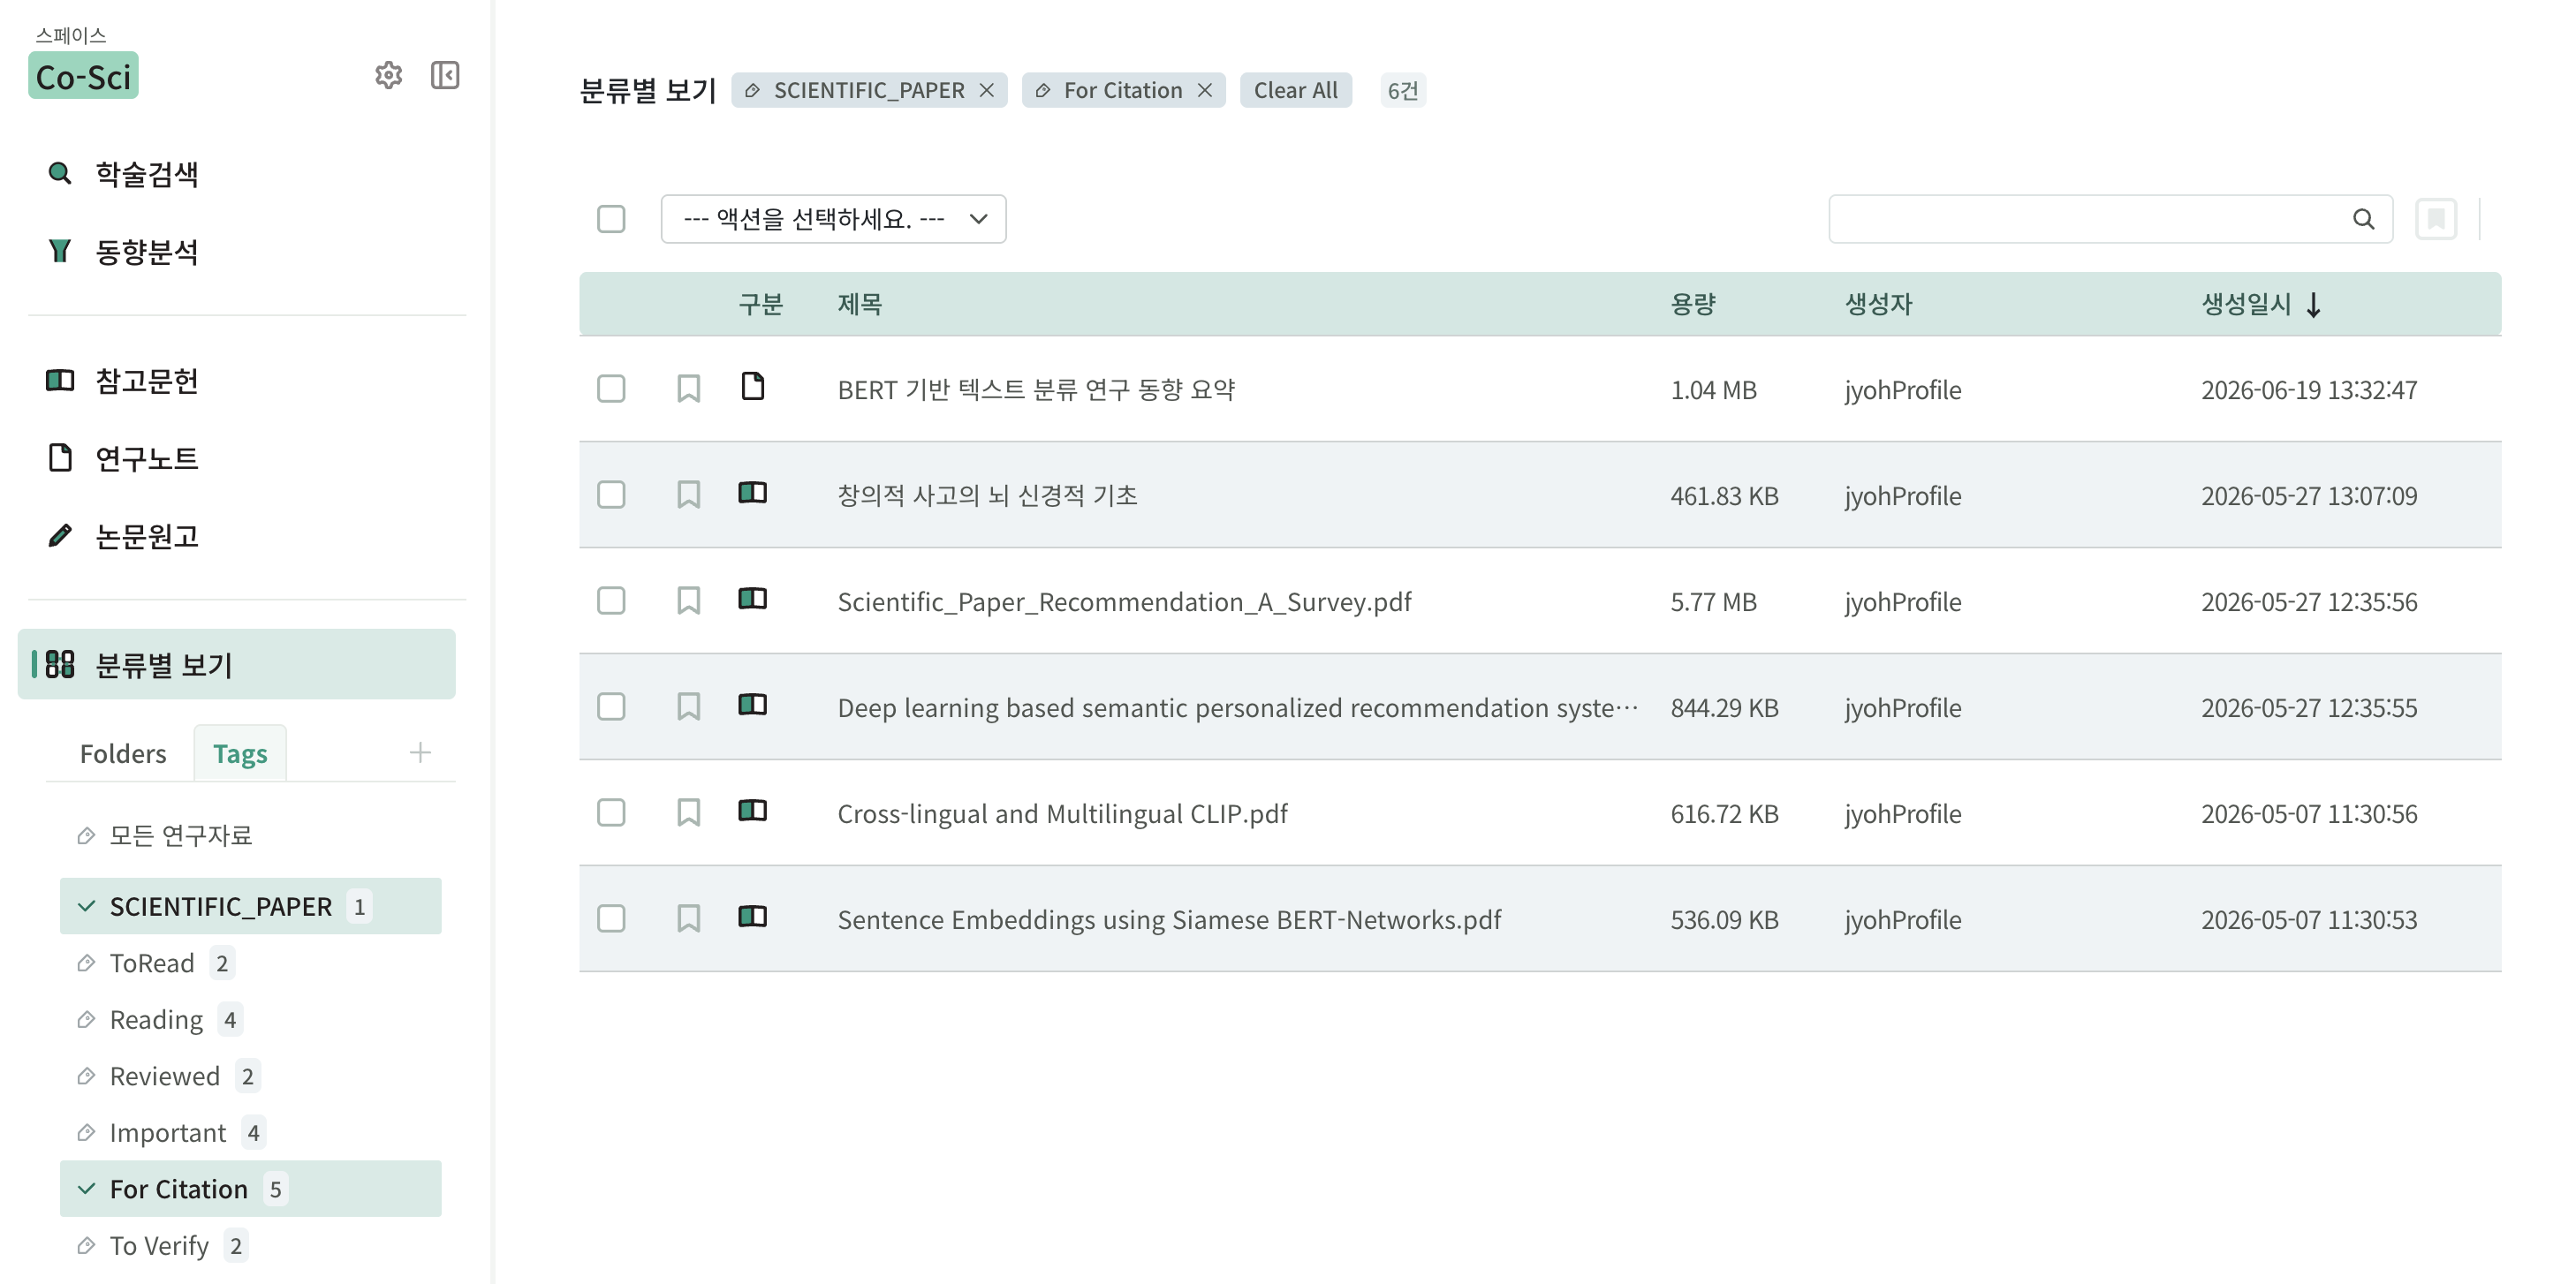Sort by 용량 column header
The image size is (2576, 1284).
pos(1693,304)
